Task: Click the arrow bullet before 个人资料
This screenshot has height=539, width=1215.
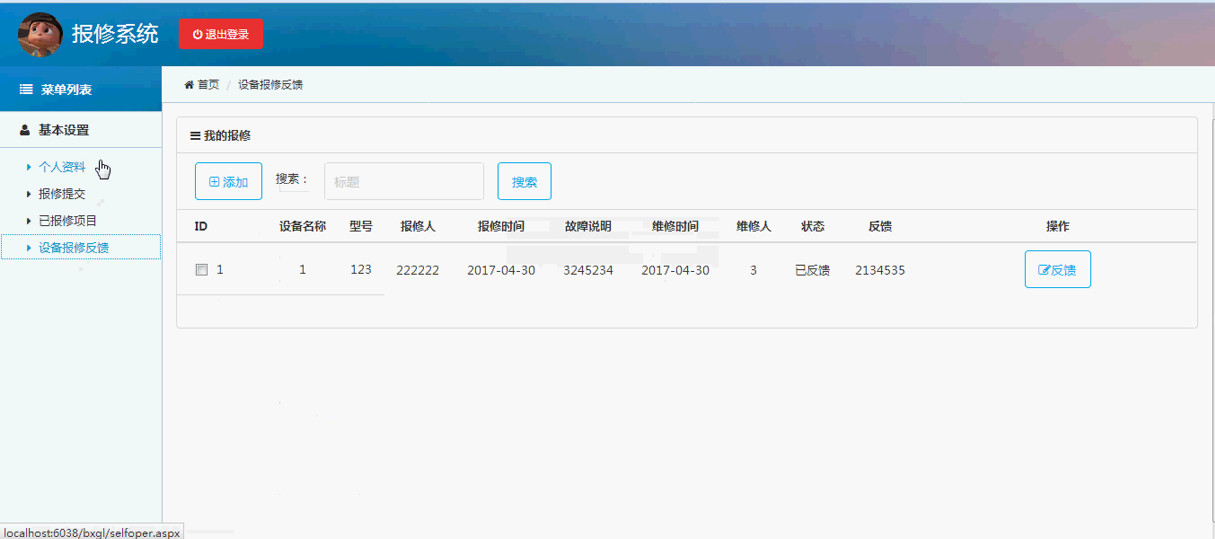Action: pos(29,167)
